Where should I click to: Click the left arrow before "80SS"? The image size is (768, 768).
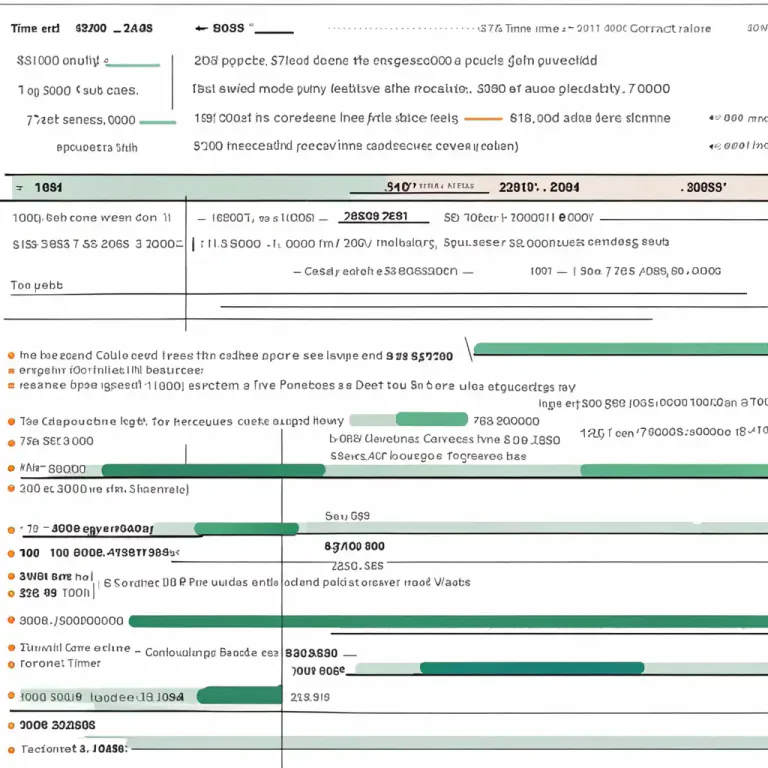pyautogui.click(x=201, y=28)
